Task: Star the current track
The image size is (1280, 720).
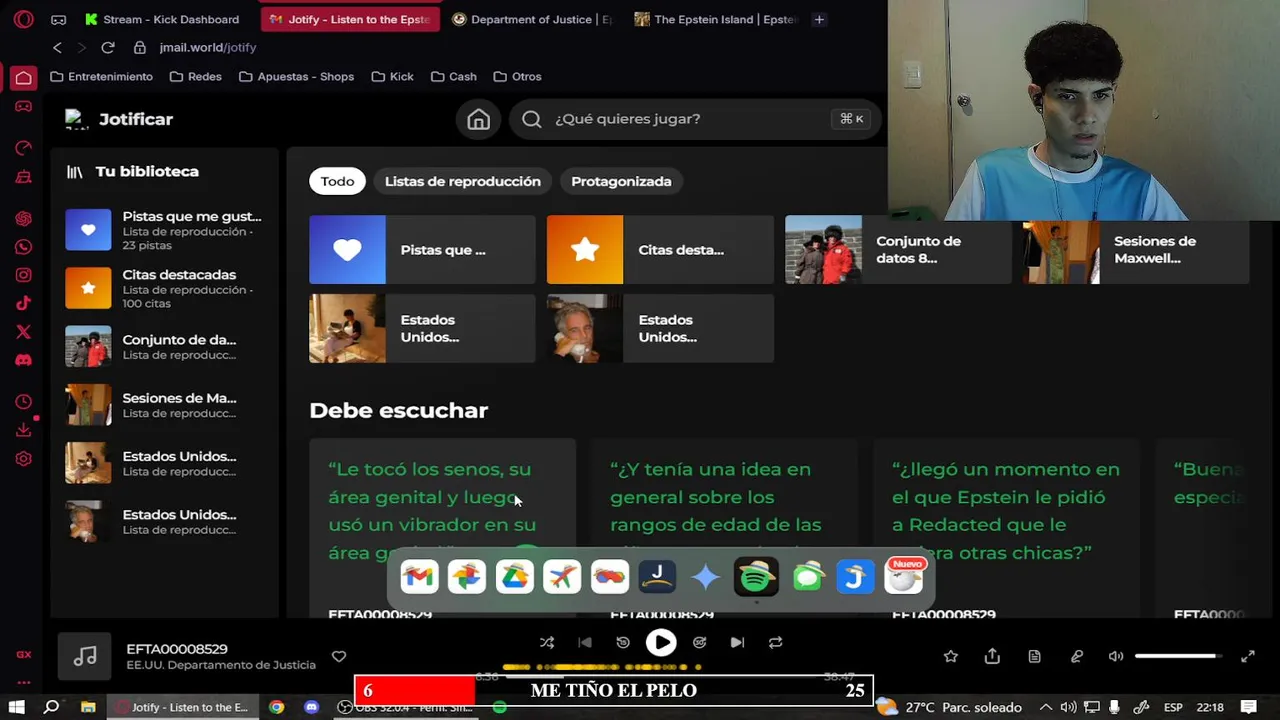Action: point(950,656)
